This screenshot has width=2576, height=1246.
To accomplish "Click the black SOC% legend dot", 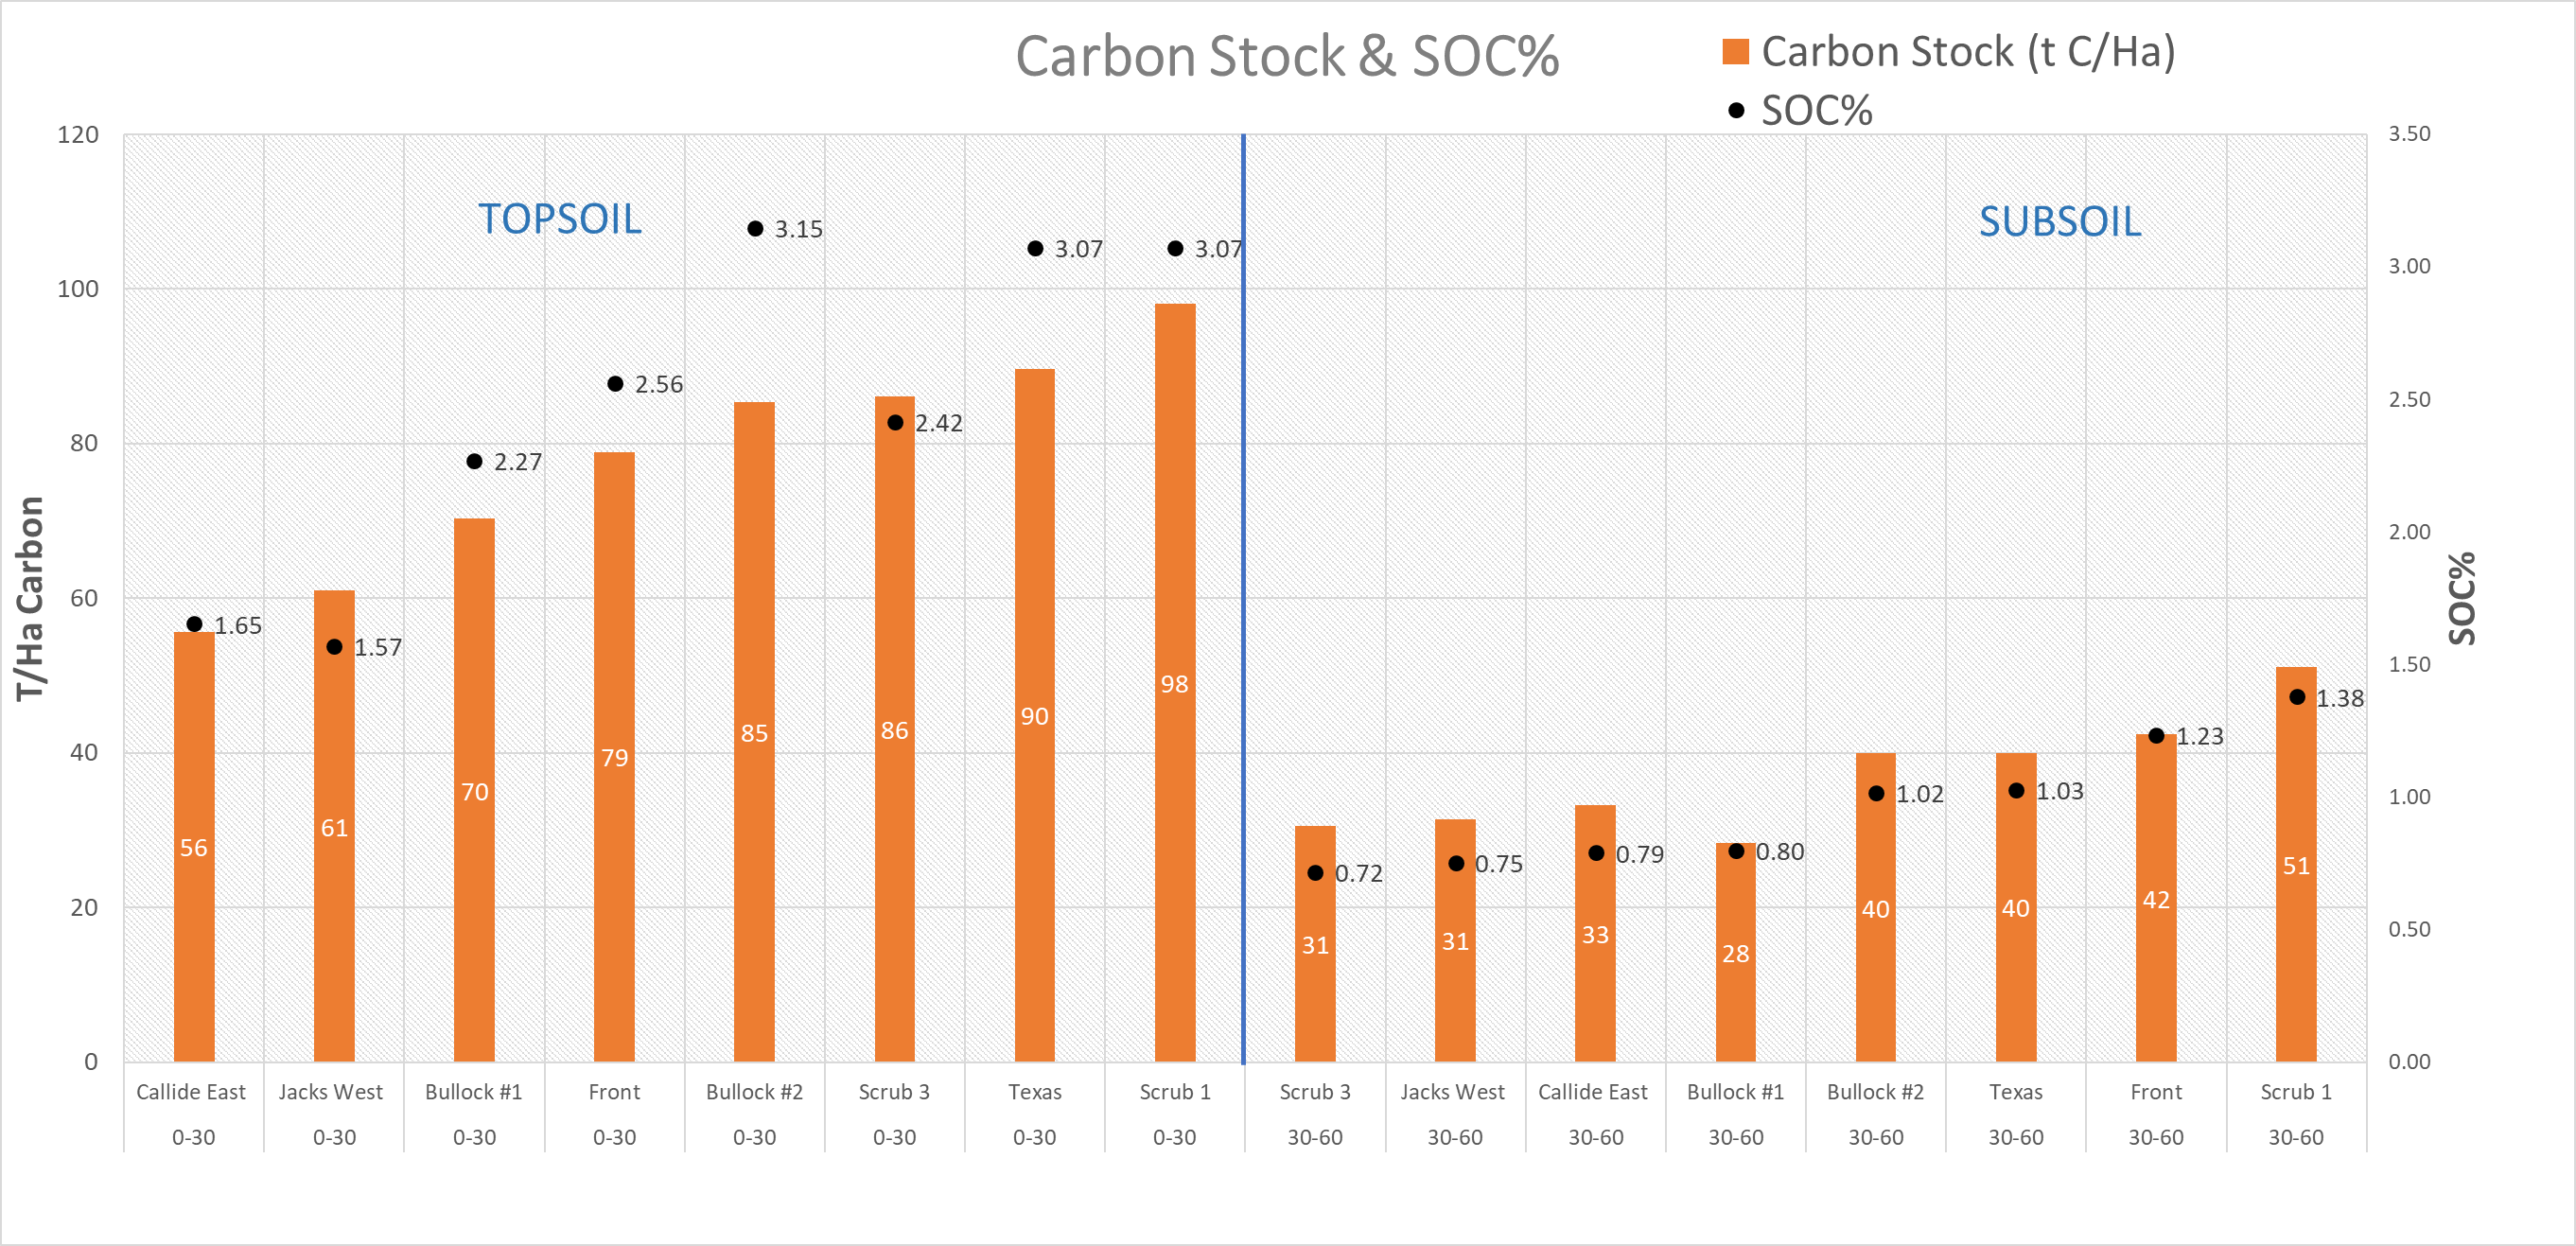I will 1736,110.
